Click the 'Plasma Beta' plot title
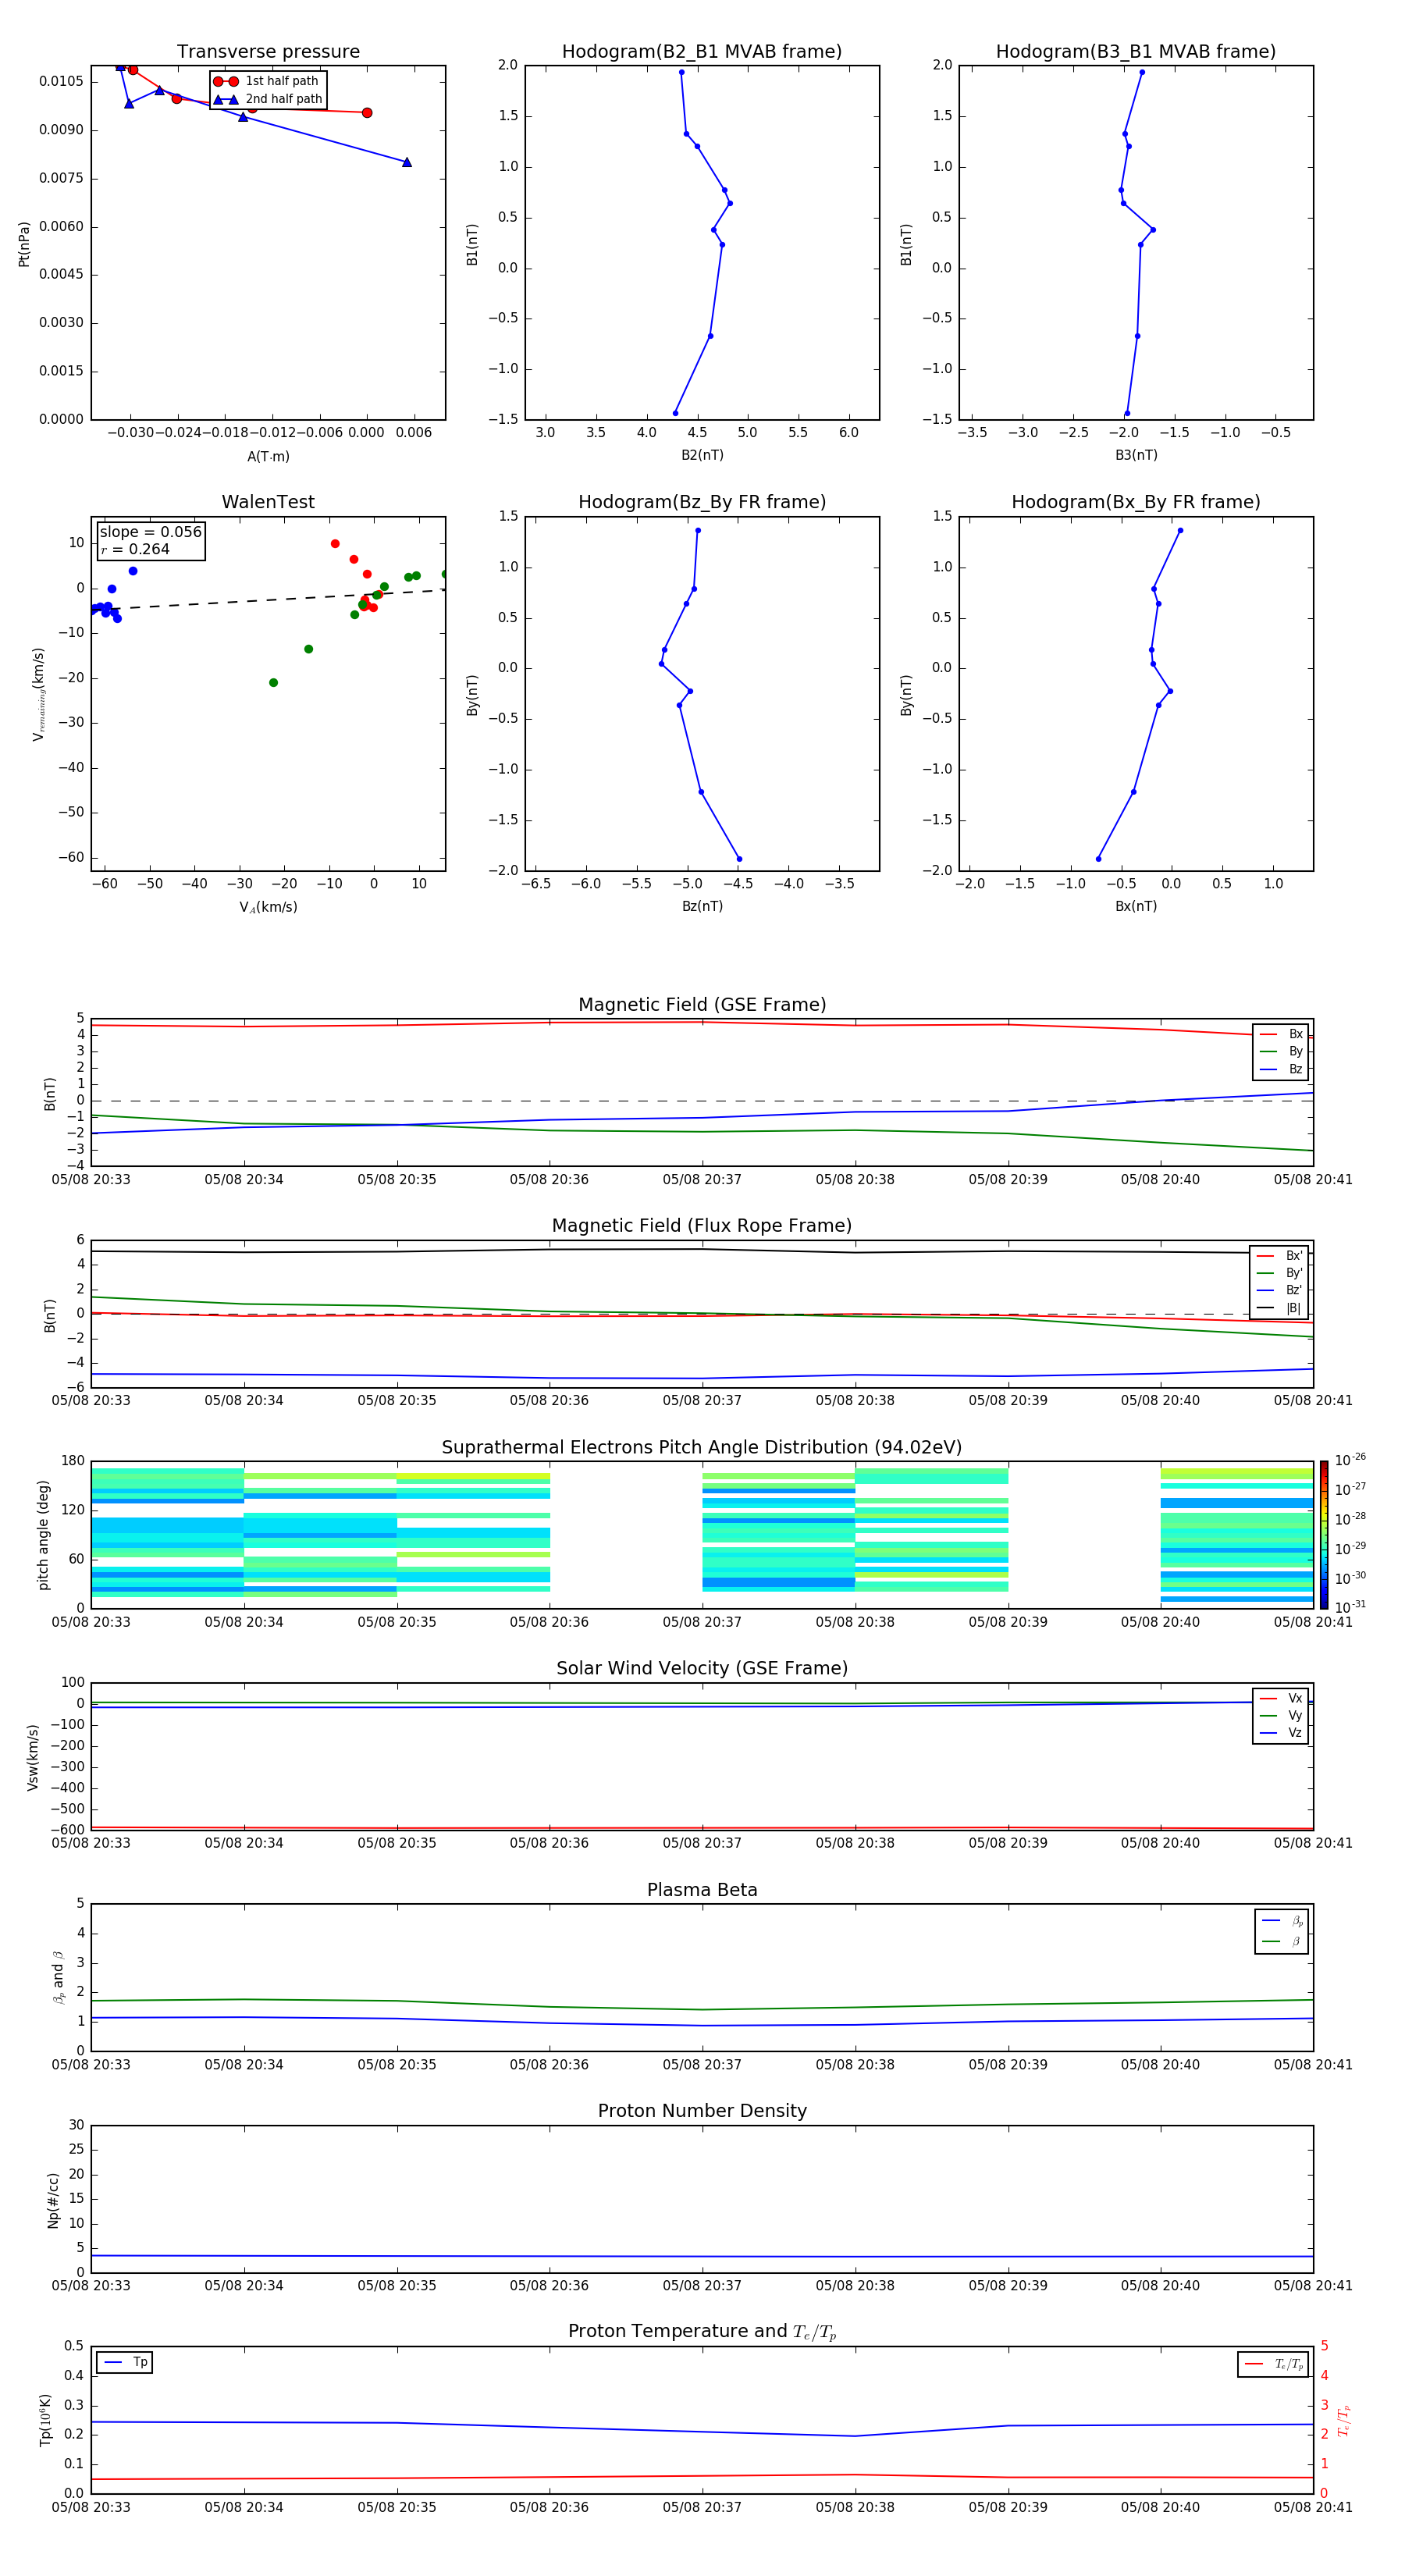 [702, 1890]
